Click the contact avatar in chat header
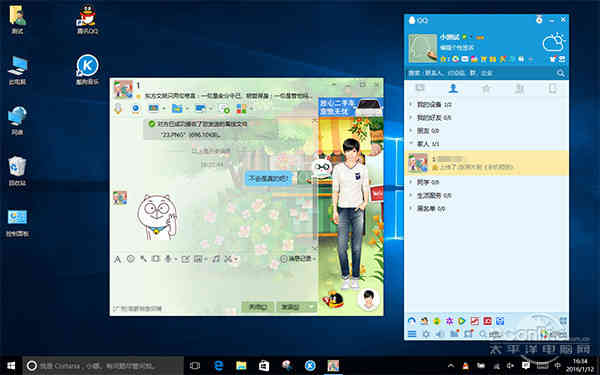The height and width of the screenshot is (375, 600). pyautogui.click(x=123, y=90)
